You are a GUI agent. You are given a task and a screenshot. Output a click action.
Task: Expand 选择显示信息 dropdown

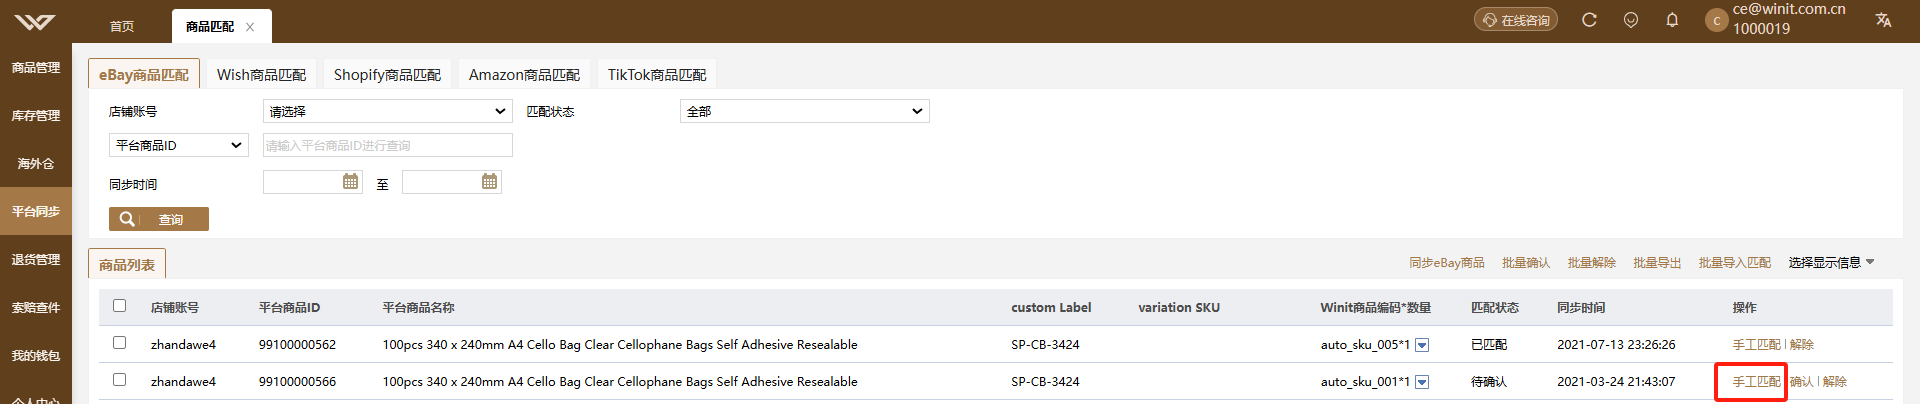tap(1831, 263)
